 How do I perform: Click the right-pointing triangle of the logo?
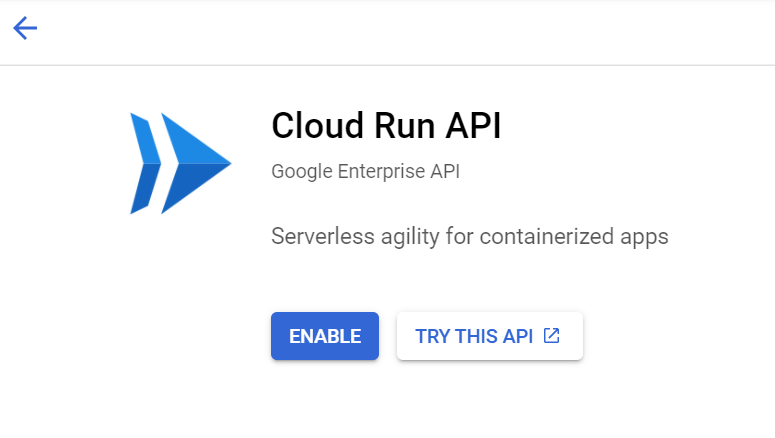(196, 163)
